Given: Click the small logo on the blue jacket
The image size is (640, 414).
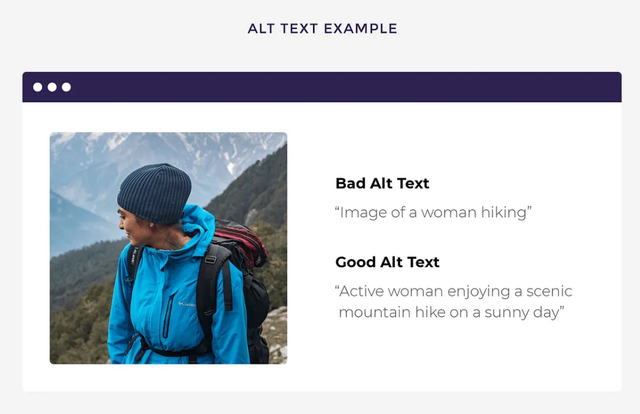Looking at the screenshot, I should click(187, 301).
